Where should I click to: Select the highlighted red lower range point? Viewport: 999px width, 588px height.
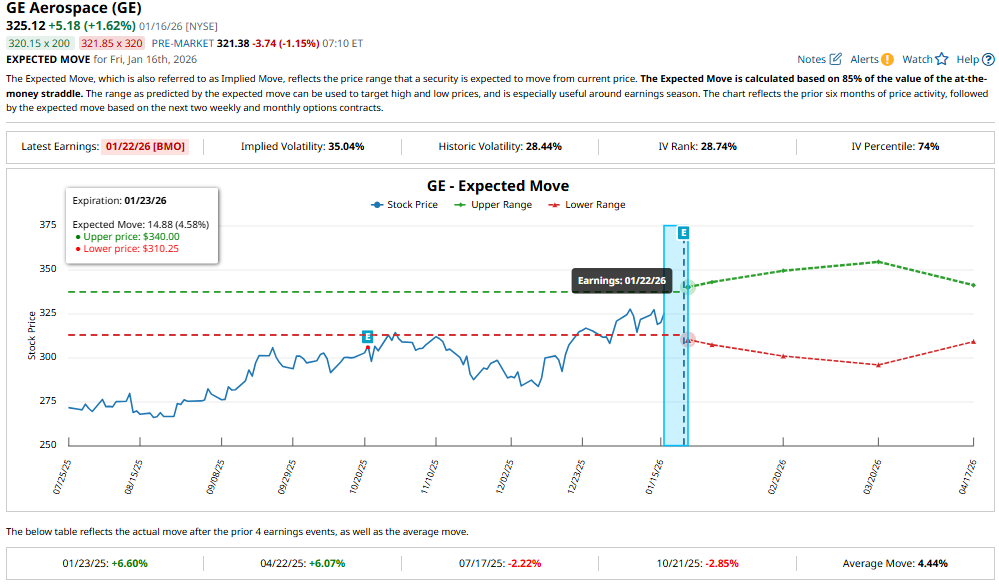click(x=687, y=339)
